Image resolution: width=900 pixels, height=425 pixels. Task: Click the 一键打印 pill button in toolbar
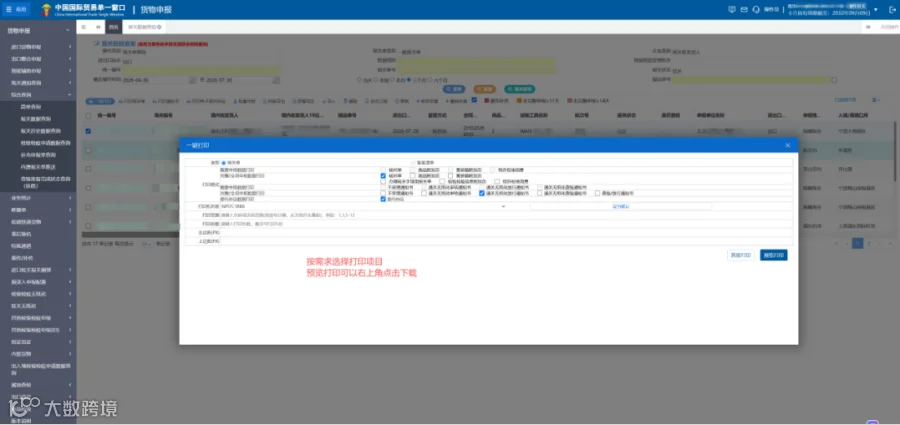[x=99, y=101]
